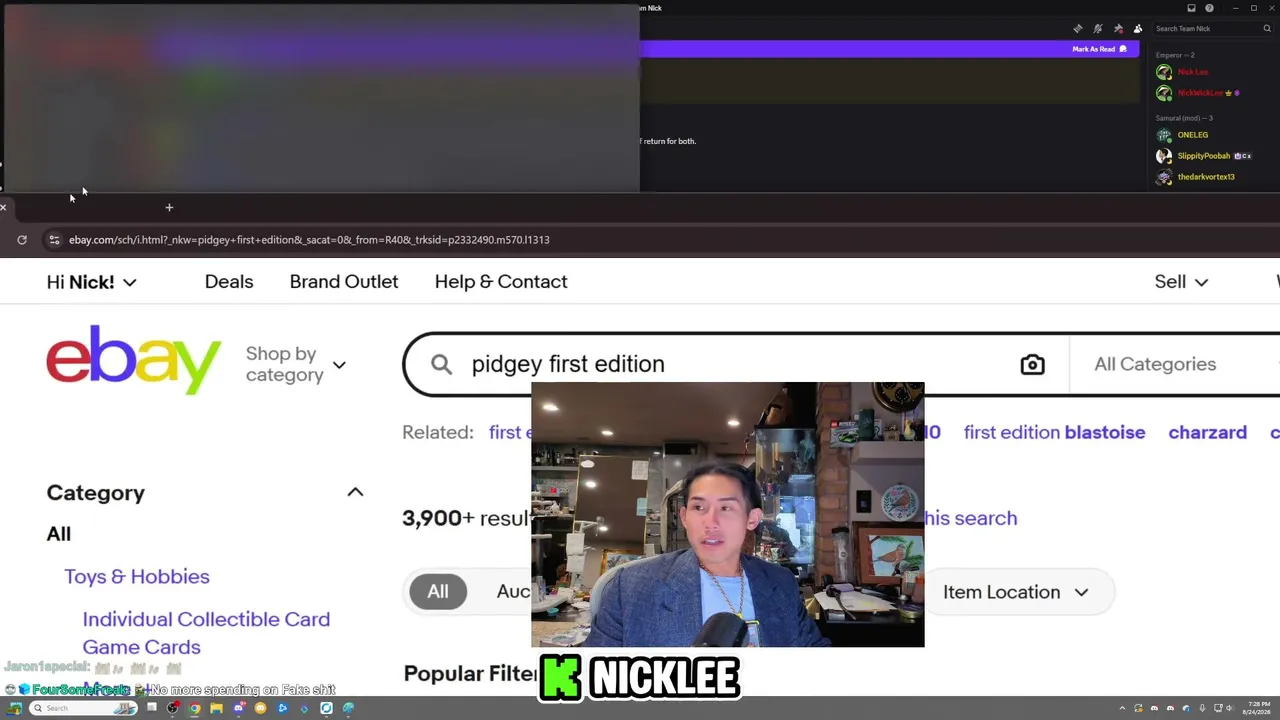Image resolution: width=1280 pixels, height=720 pixels.
Task: Open Discord inbox icon
Action: (x=1191, y=8)
